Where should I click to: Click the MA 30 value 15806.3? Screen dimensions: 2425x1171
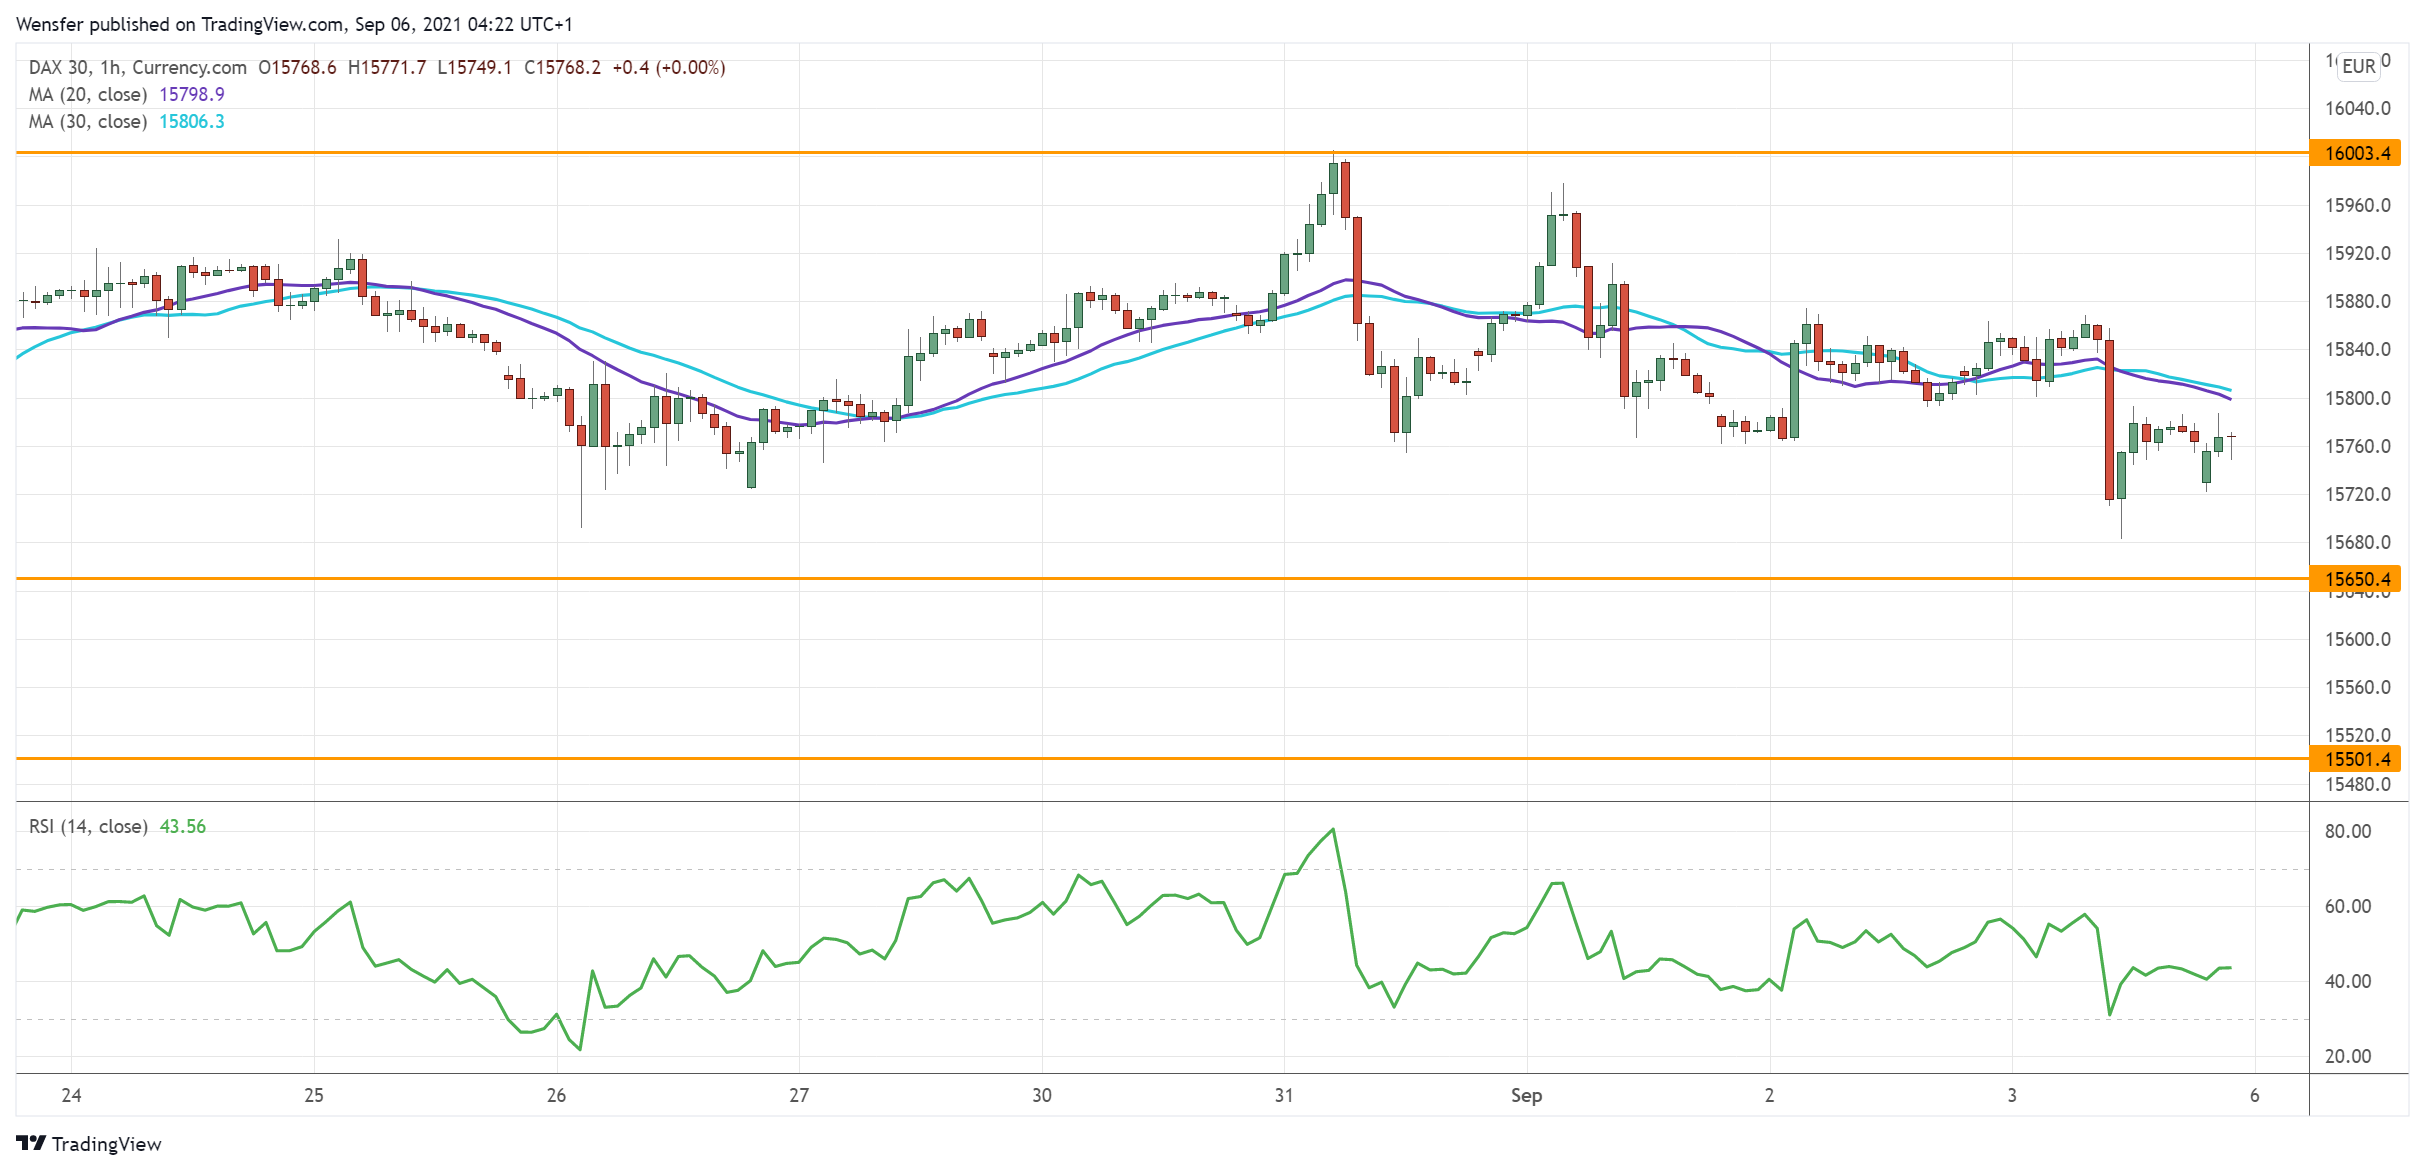tap(192, 121)
